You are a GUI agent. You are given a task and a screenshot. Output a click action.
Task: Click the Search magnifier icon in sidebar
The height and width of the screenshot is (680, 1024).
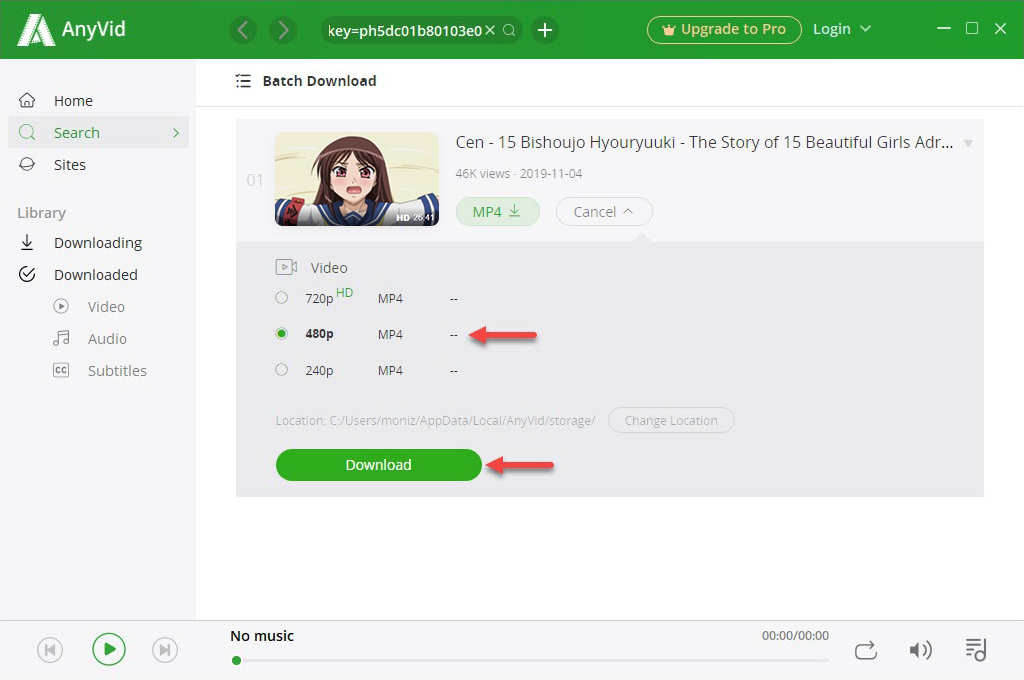pos(27,133)
